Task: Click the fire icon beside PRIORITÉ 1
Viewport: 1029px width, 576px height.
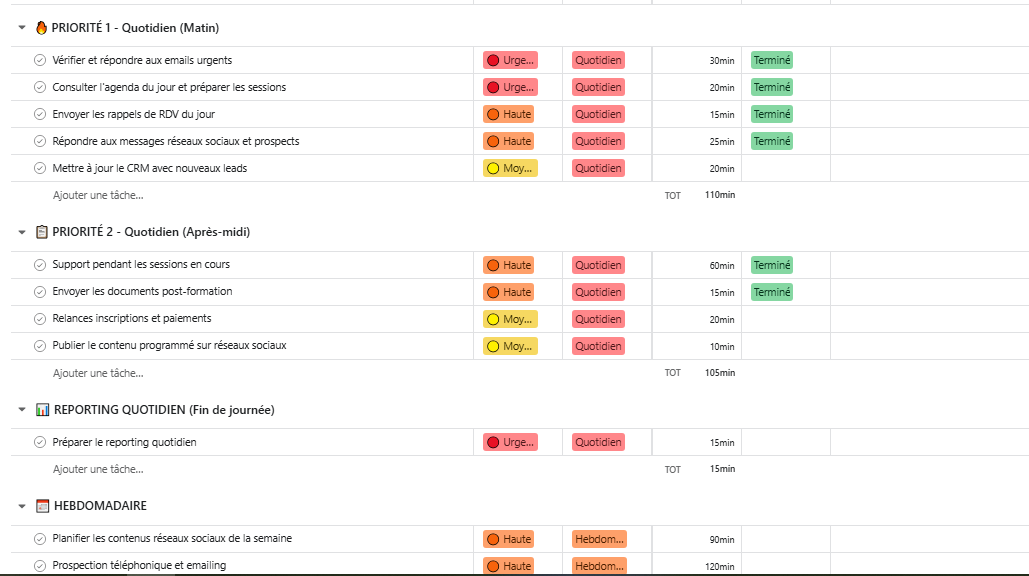Action: [x=41, y=28]
